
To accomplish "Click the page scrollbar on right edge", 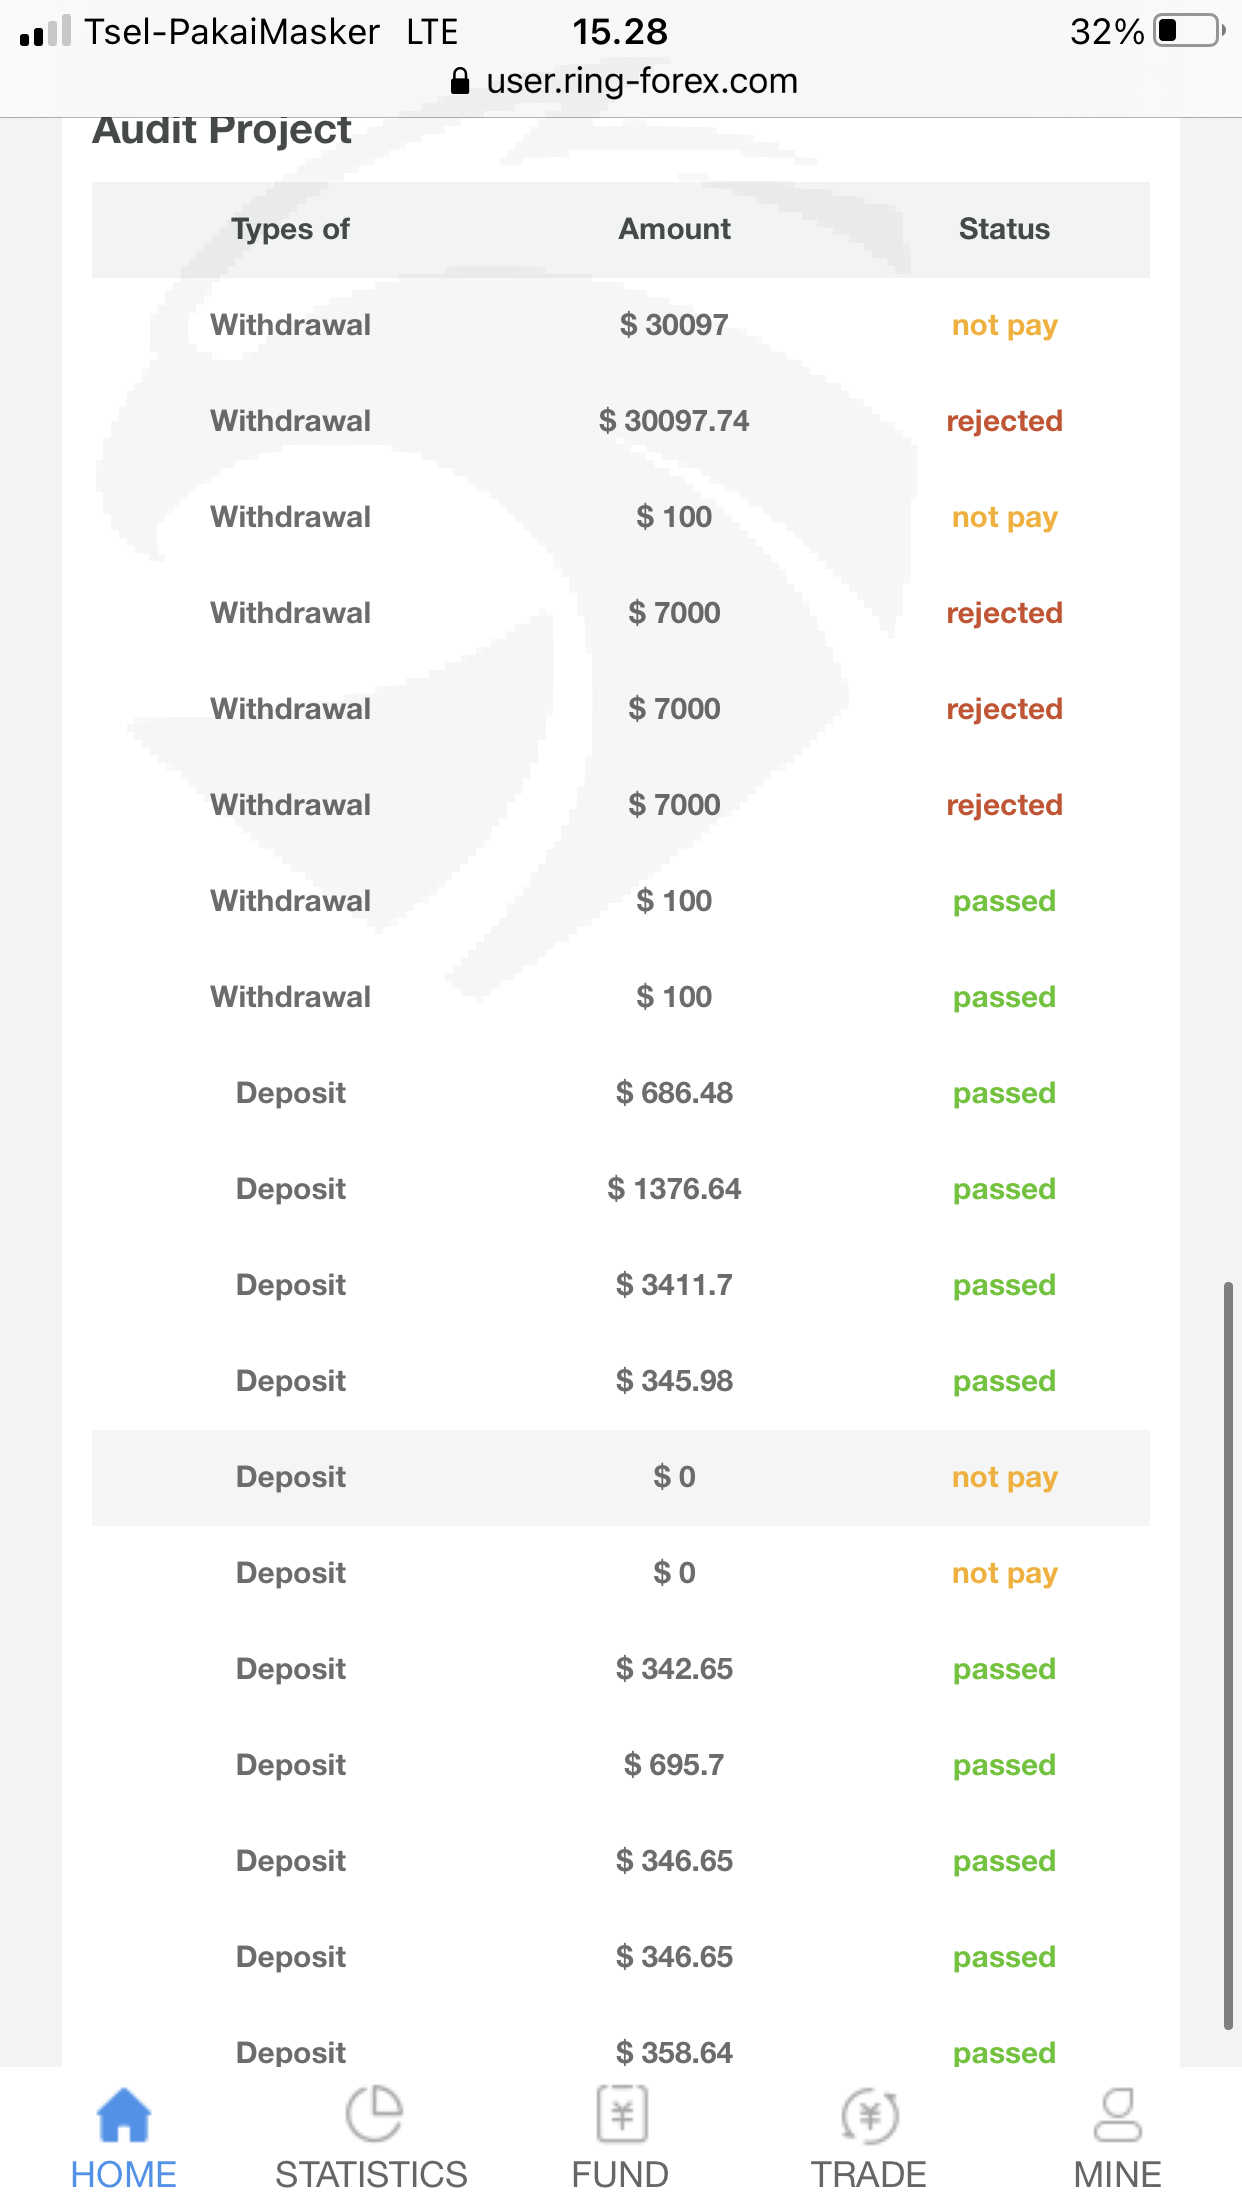I will pos(1228,1650).
